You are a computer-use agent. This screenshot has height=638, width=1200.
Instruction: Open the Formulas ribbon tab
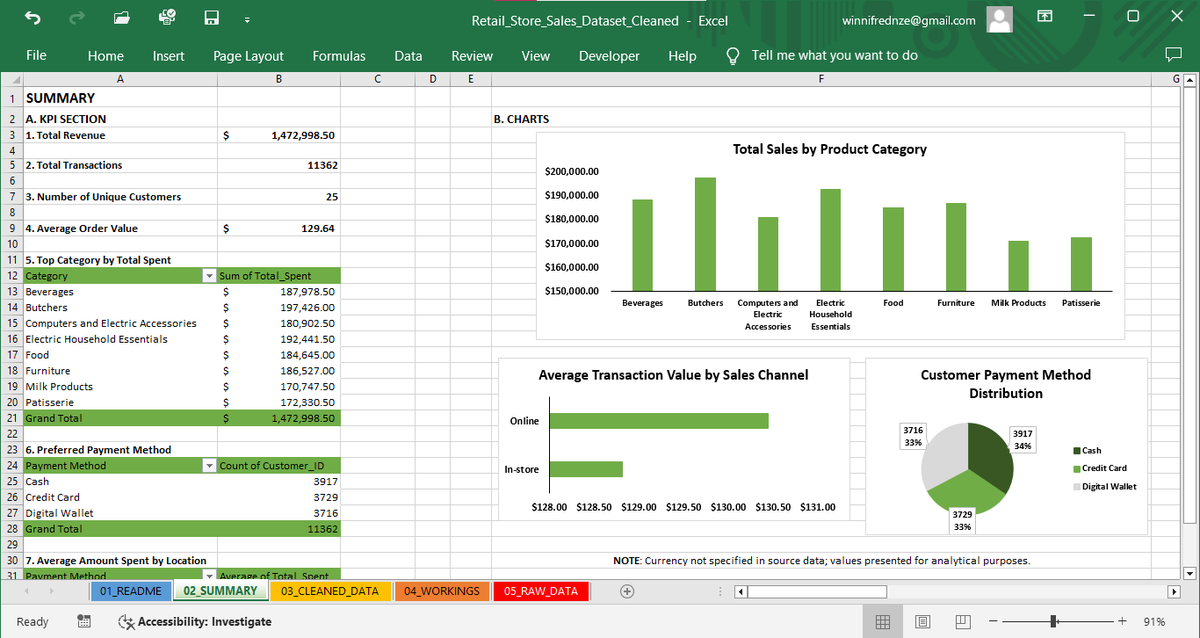(339, 56)
